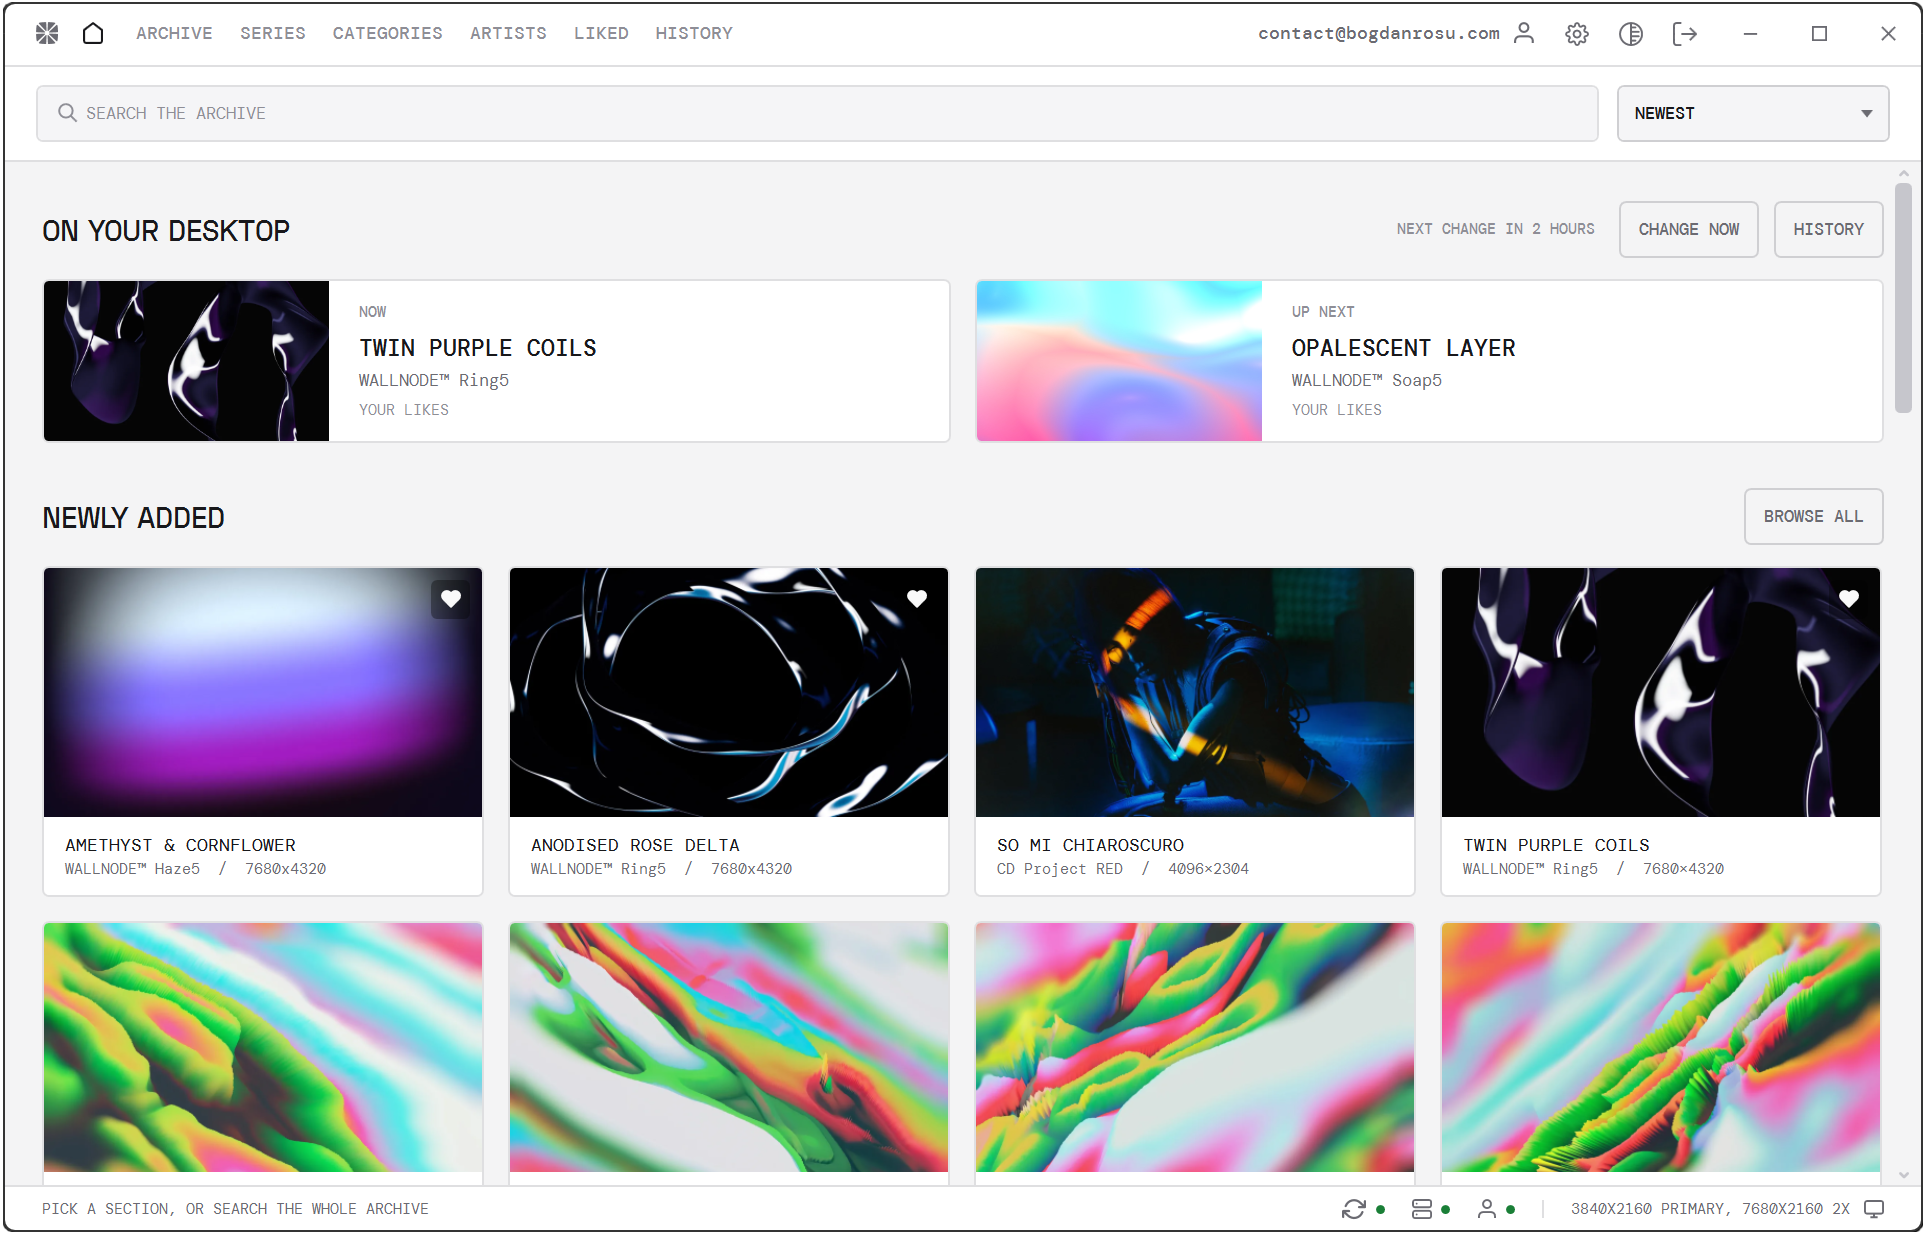Open the Artists menu item
The width and height of the screenshot is (1927, 1234).
point(508,33)
